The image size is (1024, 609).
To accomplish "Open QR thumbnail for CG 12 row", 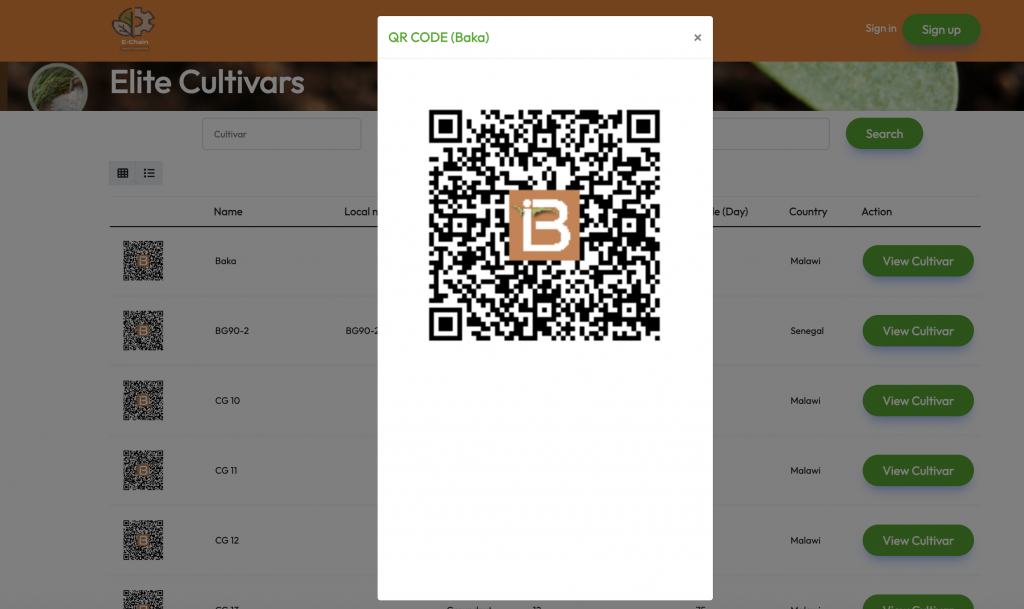I will (143, 540).
